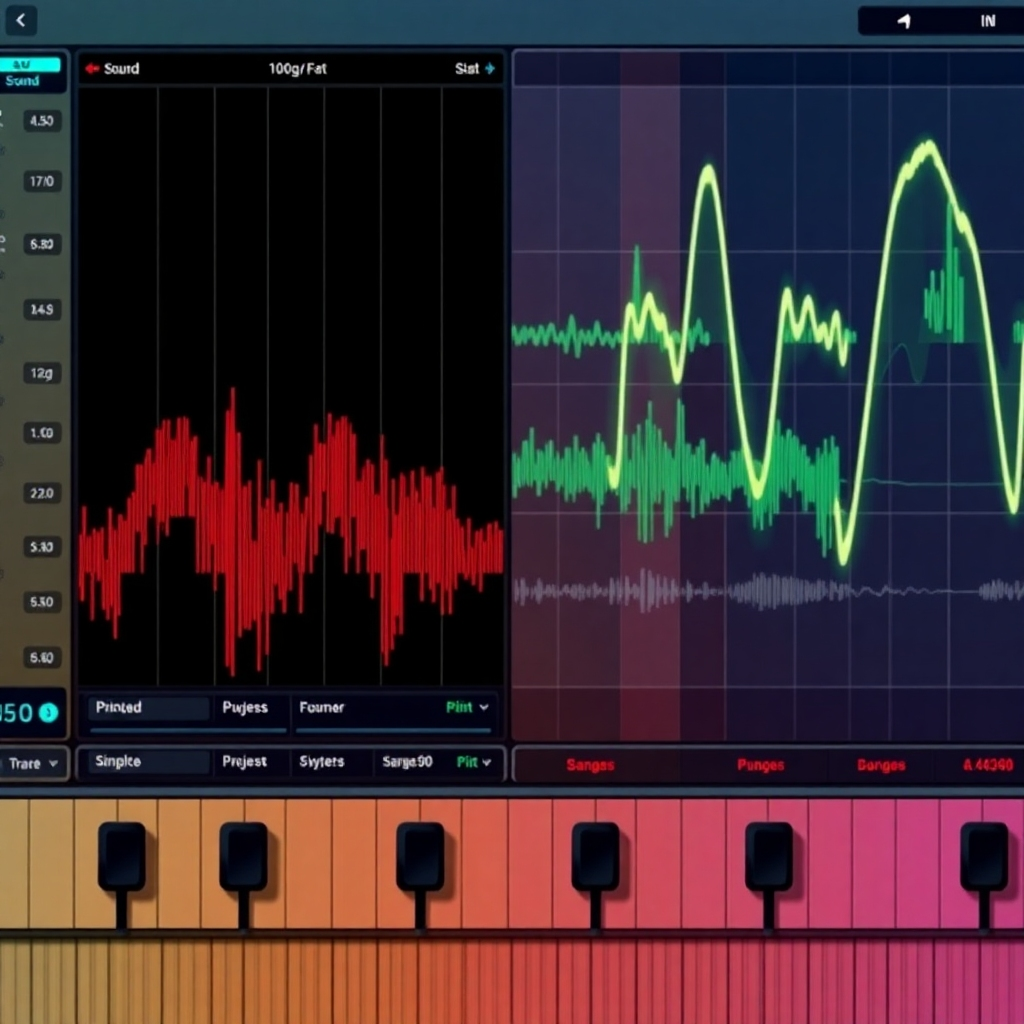
Task: Switch to the Sound tab
Action: coord(22,80)
